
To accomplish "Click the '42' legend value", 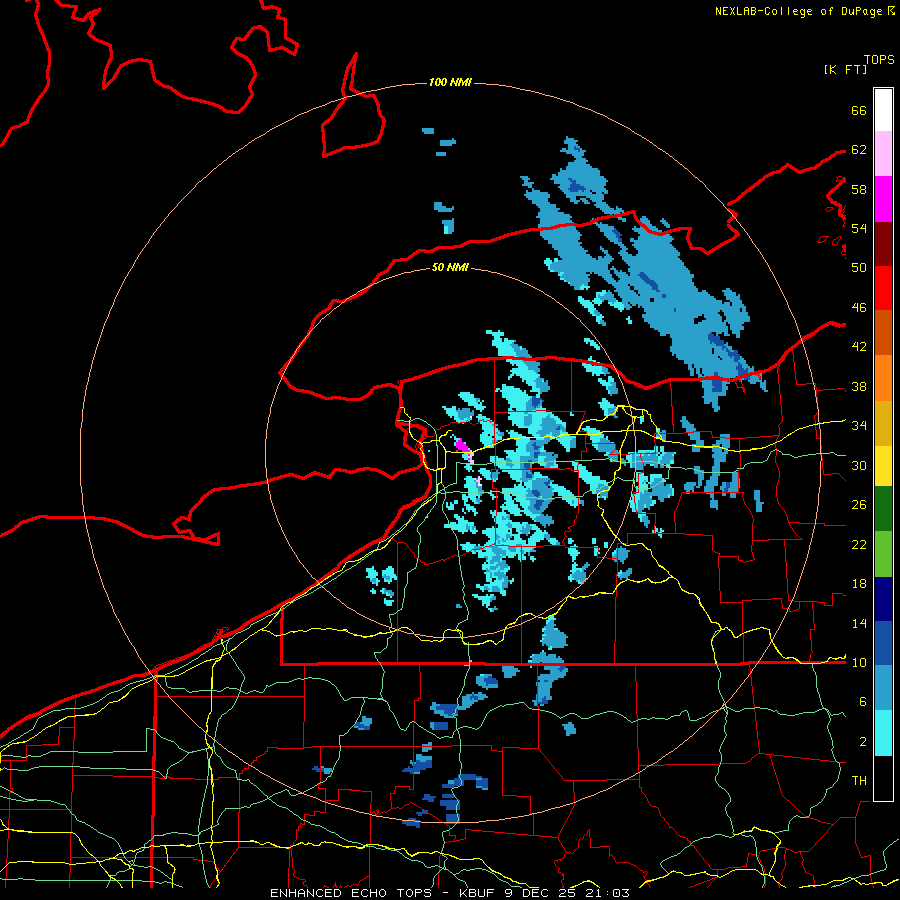I will tap(859, 347).
